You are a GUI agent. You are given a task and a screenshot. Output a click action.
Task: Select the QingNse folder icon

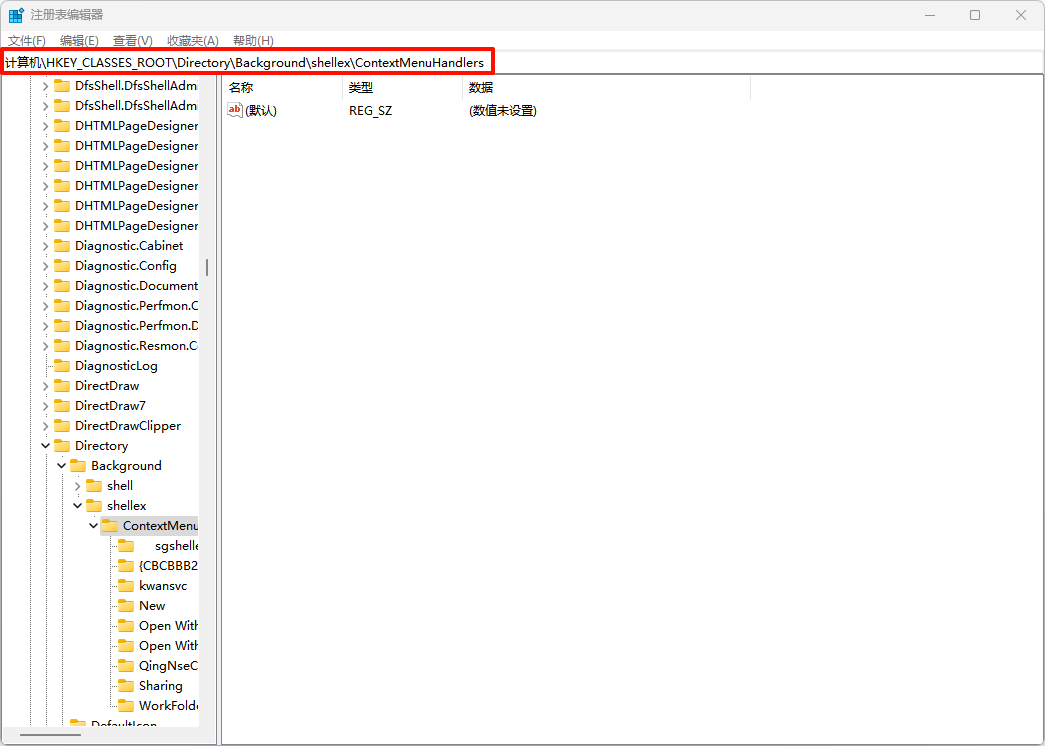point(125,666)
